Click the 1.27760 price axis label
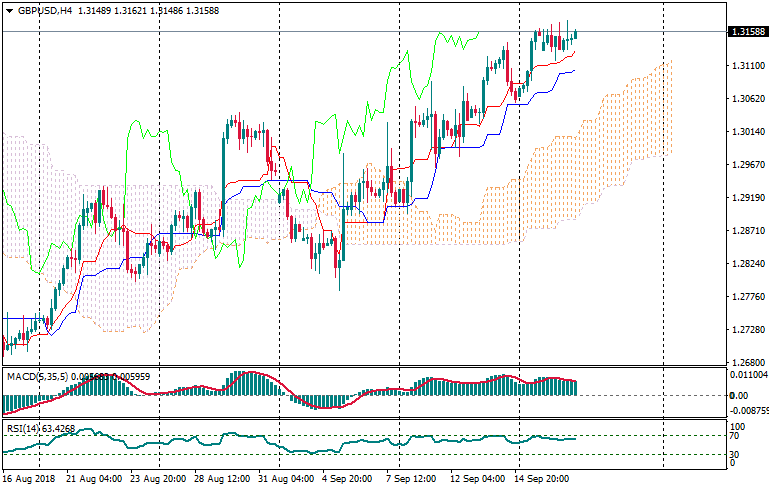Screen dimensions: 769x490 click(747, 297)
